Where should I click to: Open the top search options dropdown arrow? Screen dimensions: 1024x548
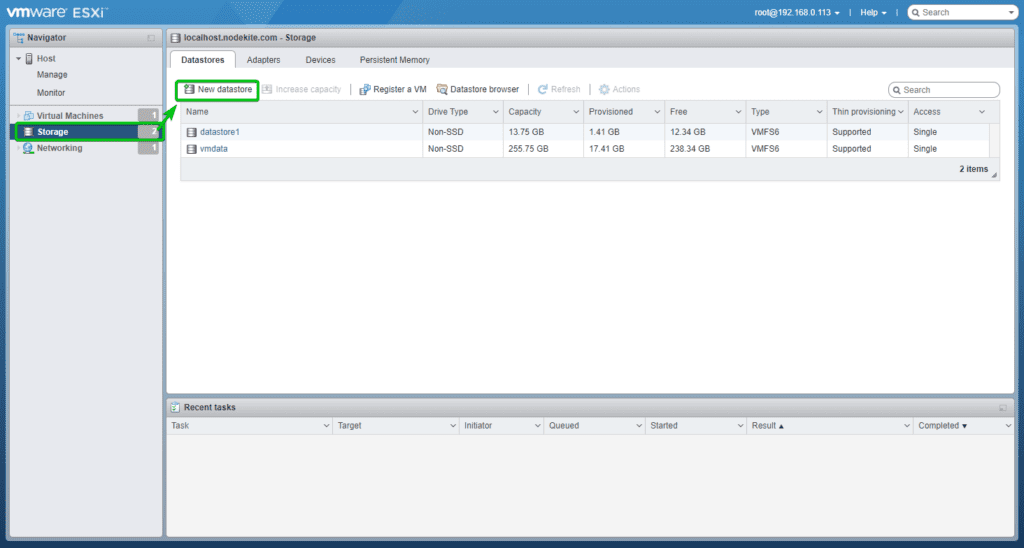coord(1012,12)
